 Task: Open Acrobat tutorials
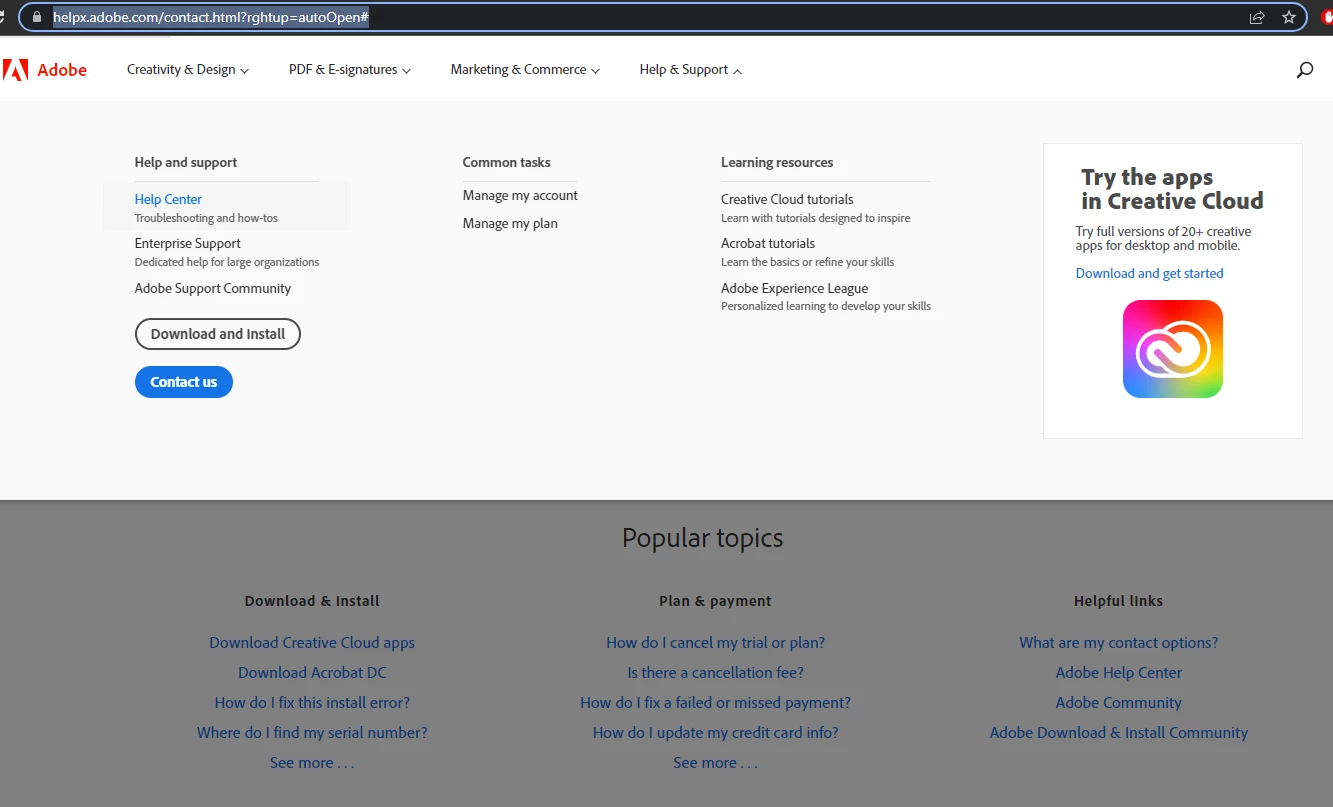click(x=768, y=243)
